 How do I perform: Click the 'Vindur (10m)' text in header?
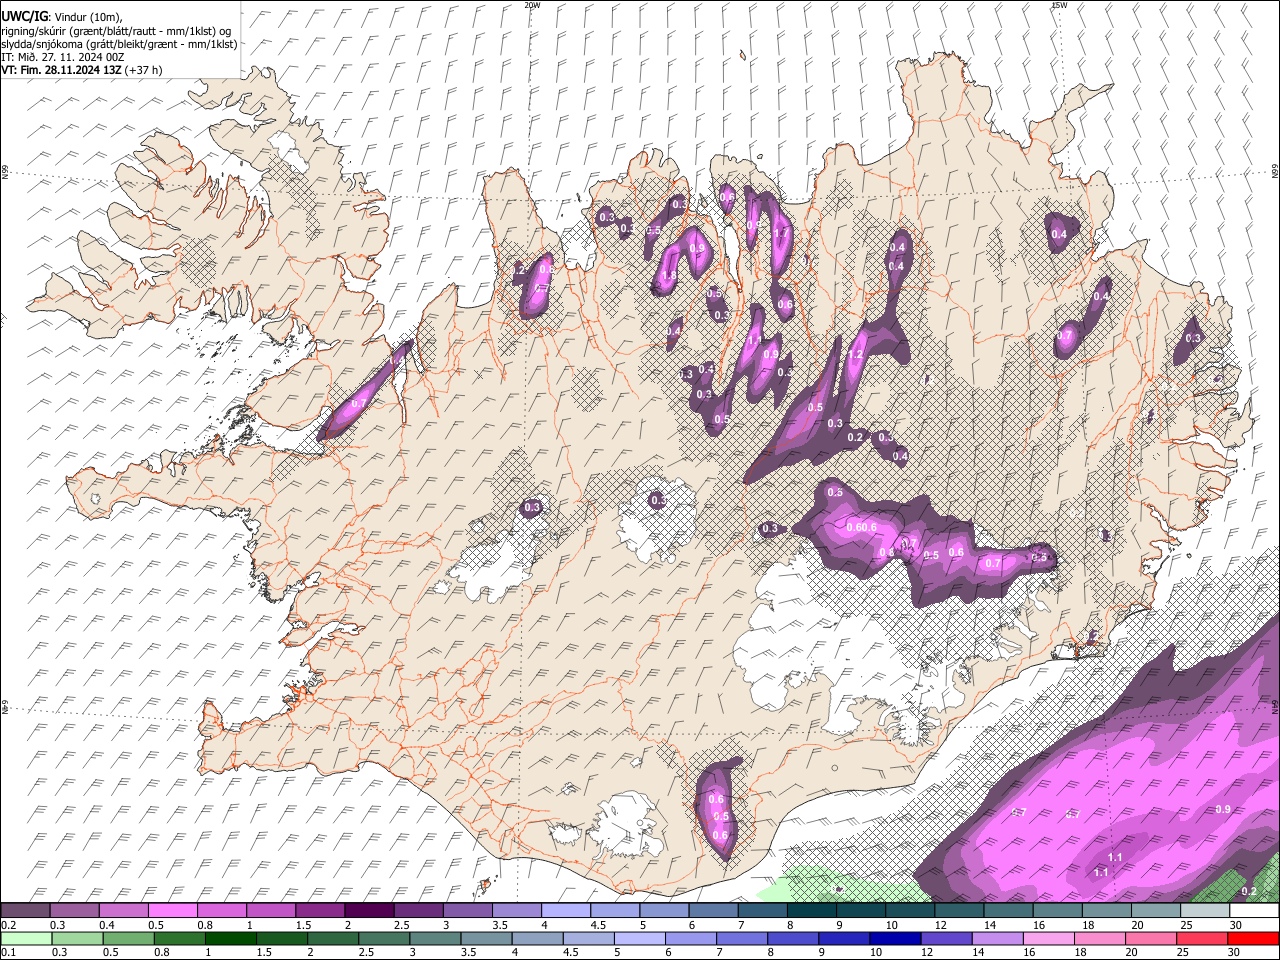point(88,17)
